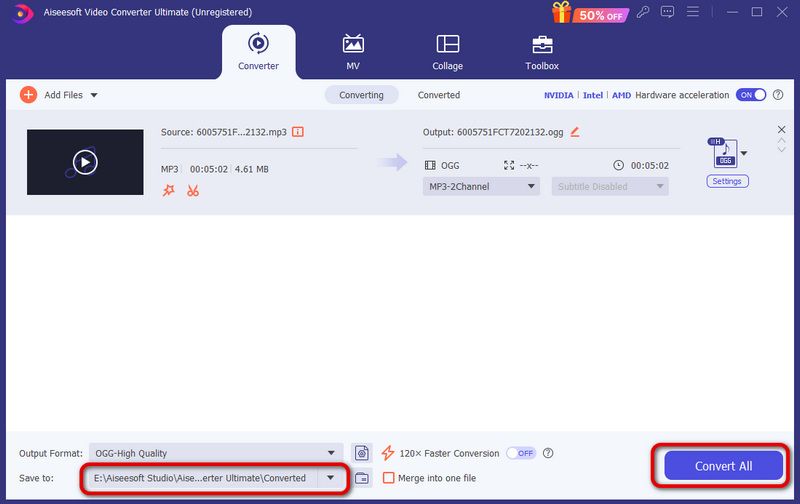The height and width of the screenshot is (504, 800).
Task: Click the Convert All button
Action: (723, 466)
